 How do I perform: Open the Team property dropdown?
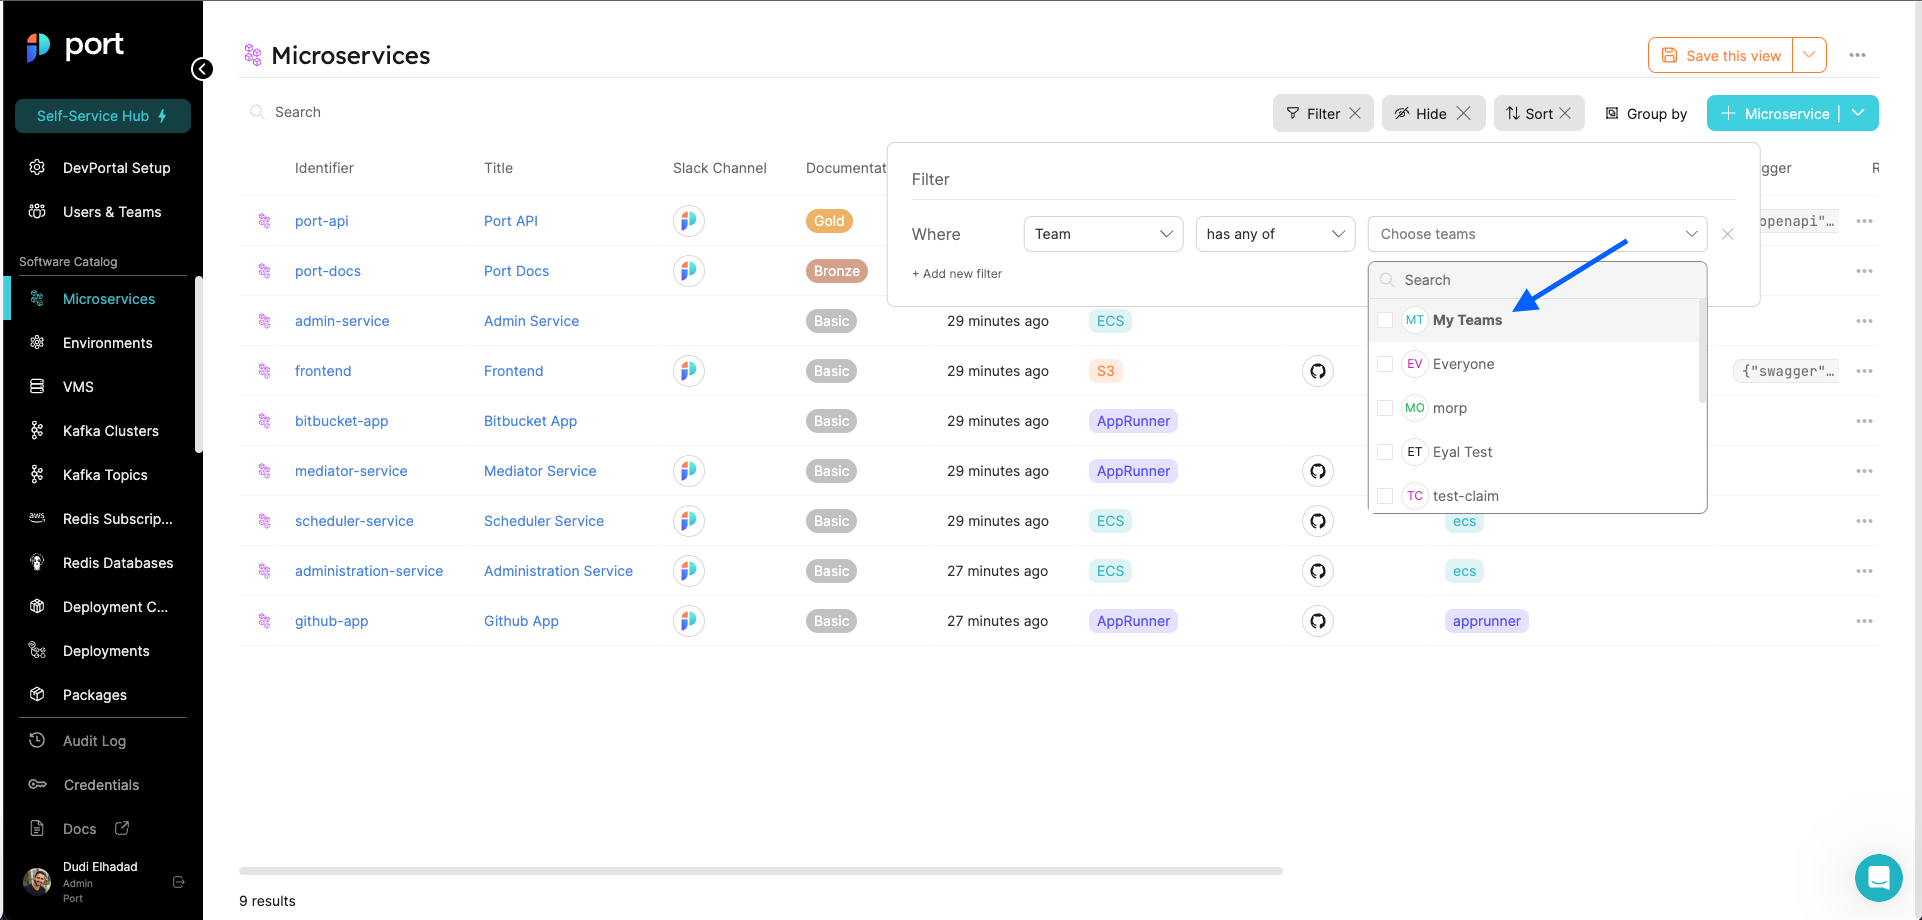(1103, 234)
